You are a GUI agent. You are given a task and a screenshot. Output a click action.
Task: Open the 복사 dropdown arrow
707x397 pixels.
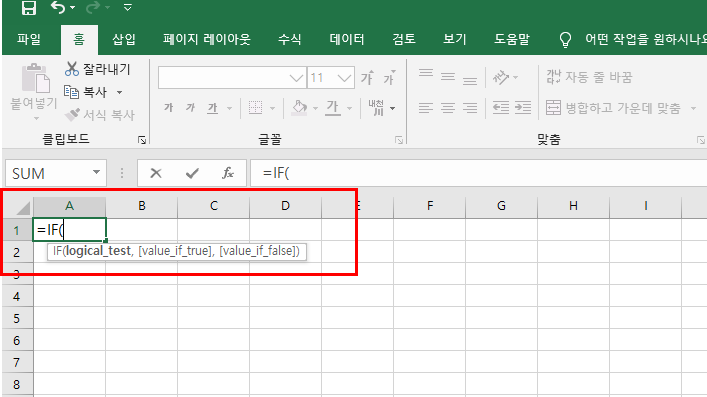tap(119, 92)
